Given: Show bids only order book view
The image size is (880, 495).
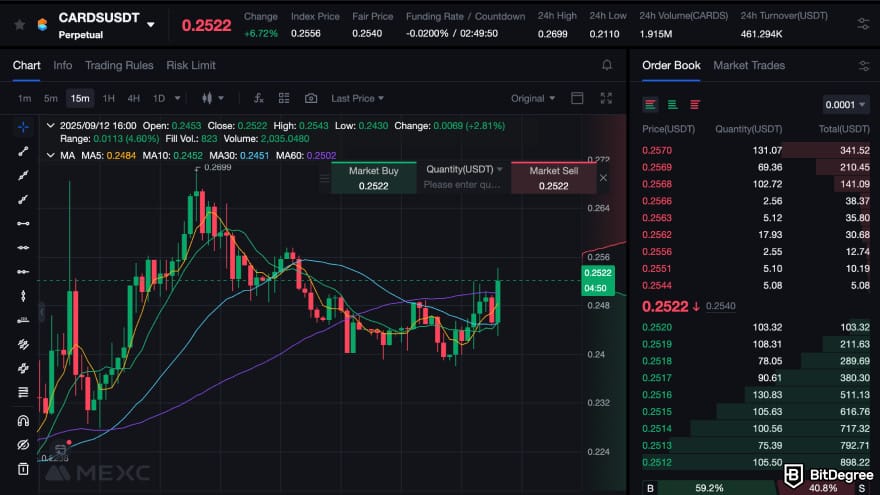Looking at the screenshot, I should 672,104.
